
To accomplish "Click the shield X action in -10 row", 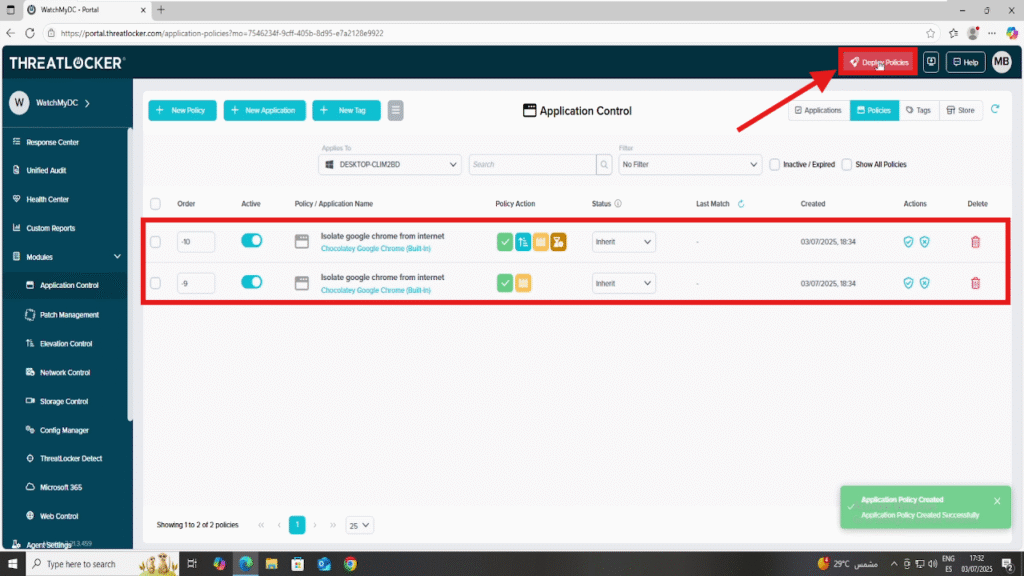I will [925, 242].
